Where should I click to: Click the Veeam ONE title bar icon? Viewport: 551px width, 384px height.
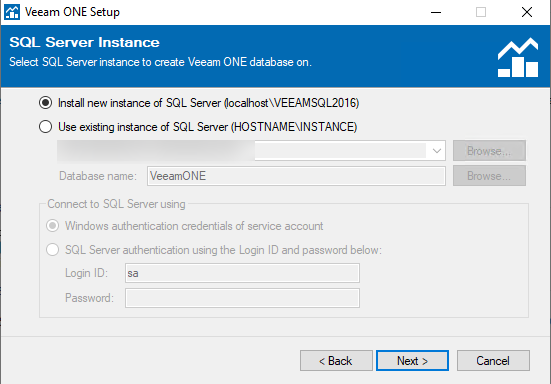pyautogui.click(x=12, y=12)
